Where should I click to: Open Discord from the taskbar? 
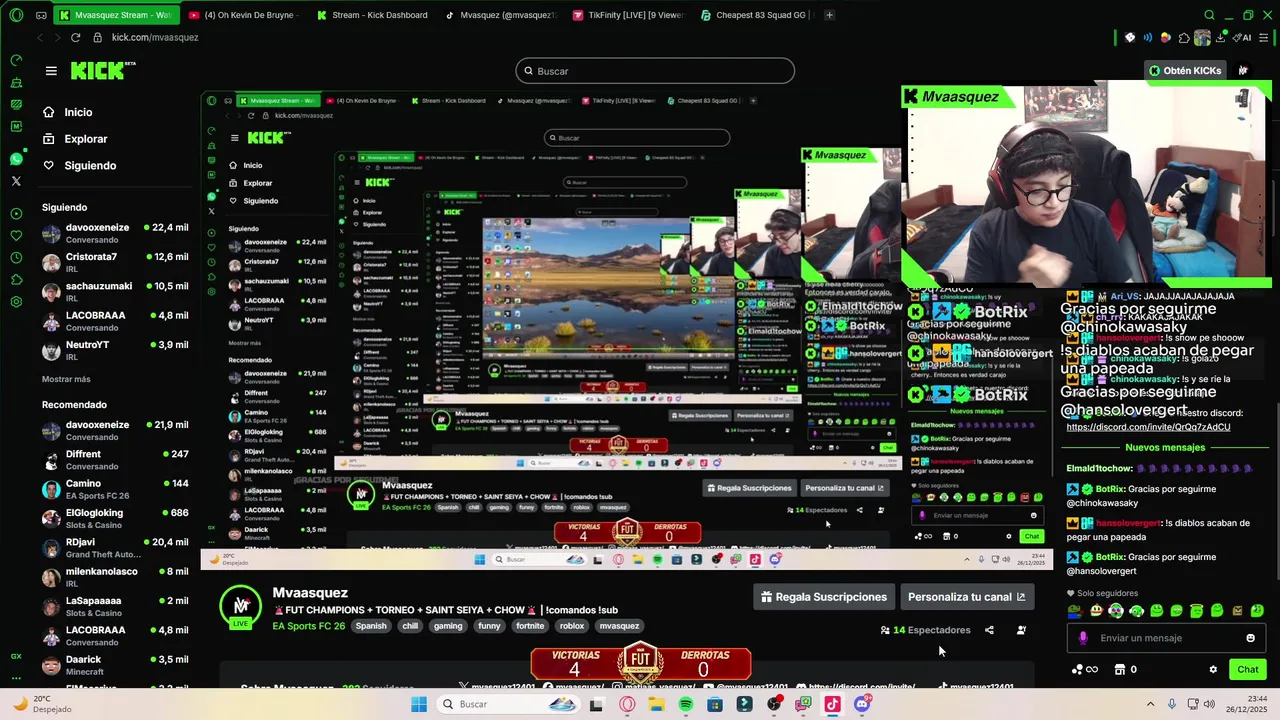click(x=862, y=704)
